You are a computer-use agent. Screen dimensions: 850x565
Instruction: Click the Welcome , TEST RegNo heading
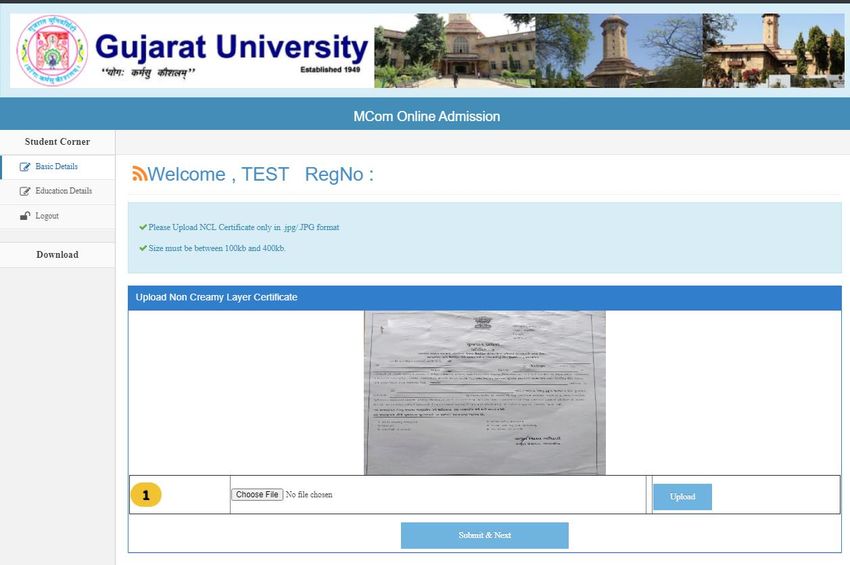point(261,174)
